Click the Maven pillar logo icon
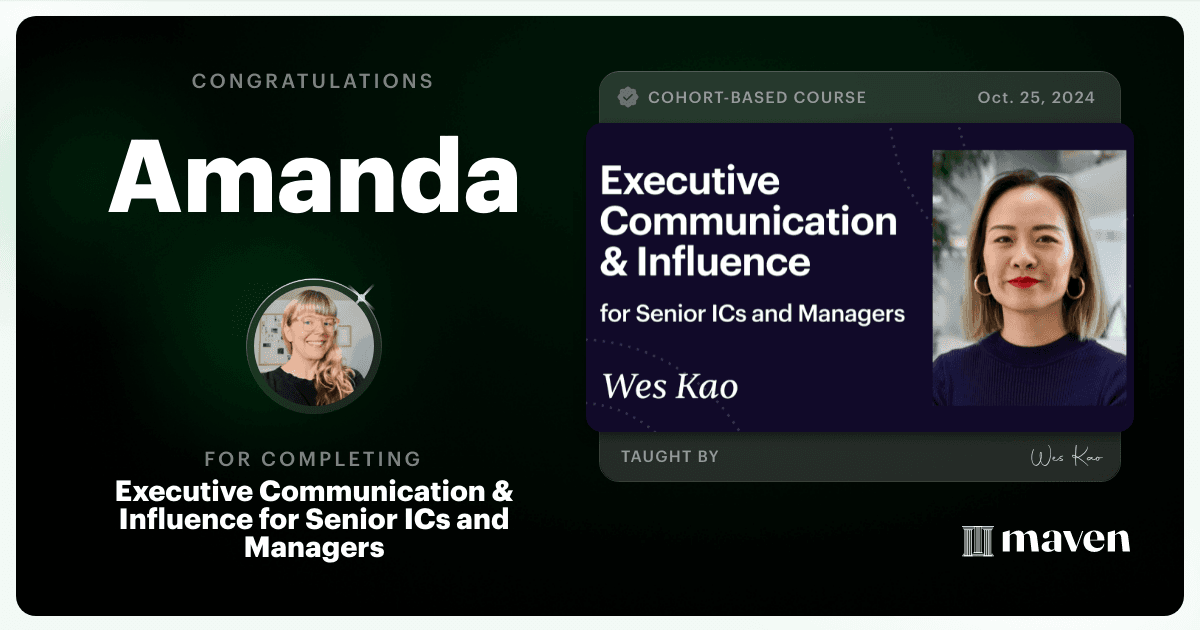The height and width of the screenshot is (630, 1200). [x=977, y=541]
